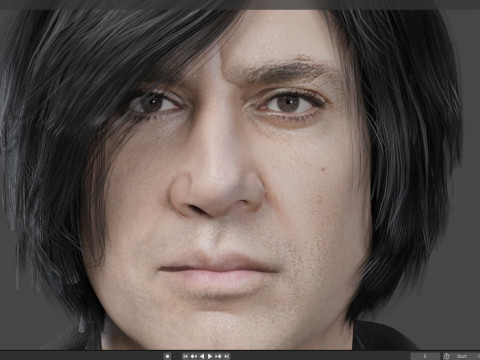Image resolution: width=480 pixels, height=360 pixels.
Task: Select the Start frame field
Action: click(x=465, y=356)
